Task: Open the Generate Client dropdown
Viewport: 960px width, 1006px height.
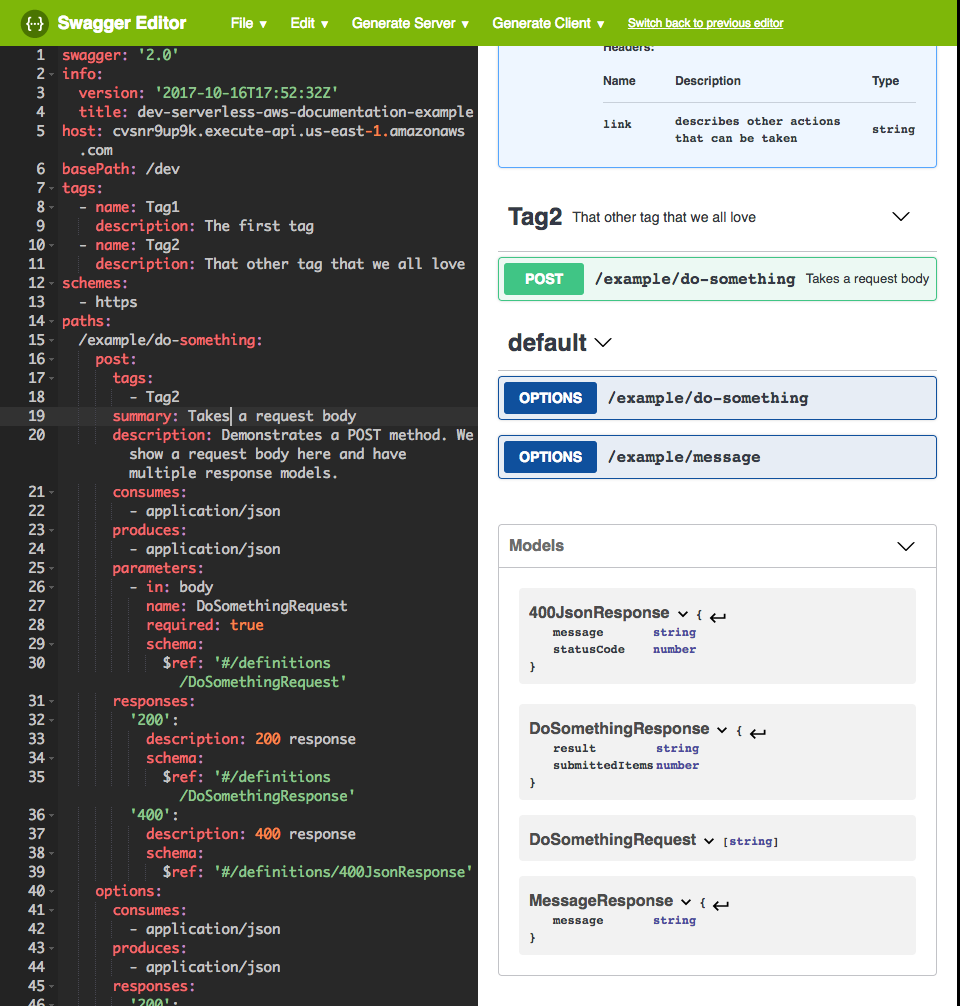Action: [548, 24]
